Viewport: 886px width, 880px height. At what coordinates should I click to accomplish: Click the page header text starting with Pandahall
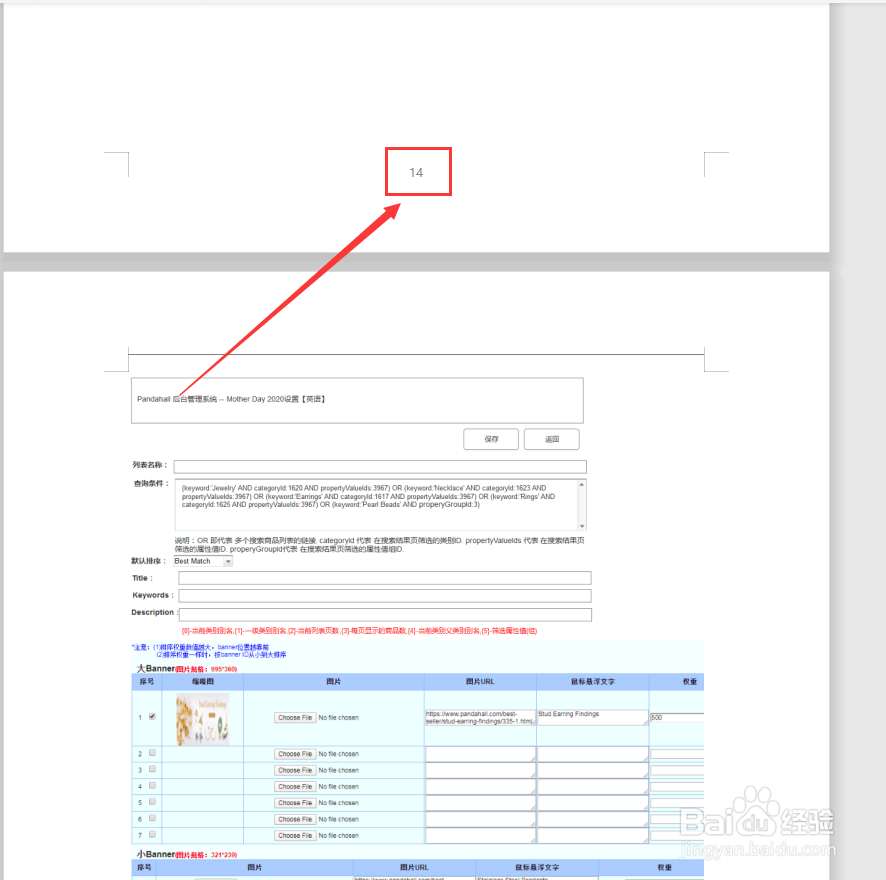231,399
